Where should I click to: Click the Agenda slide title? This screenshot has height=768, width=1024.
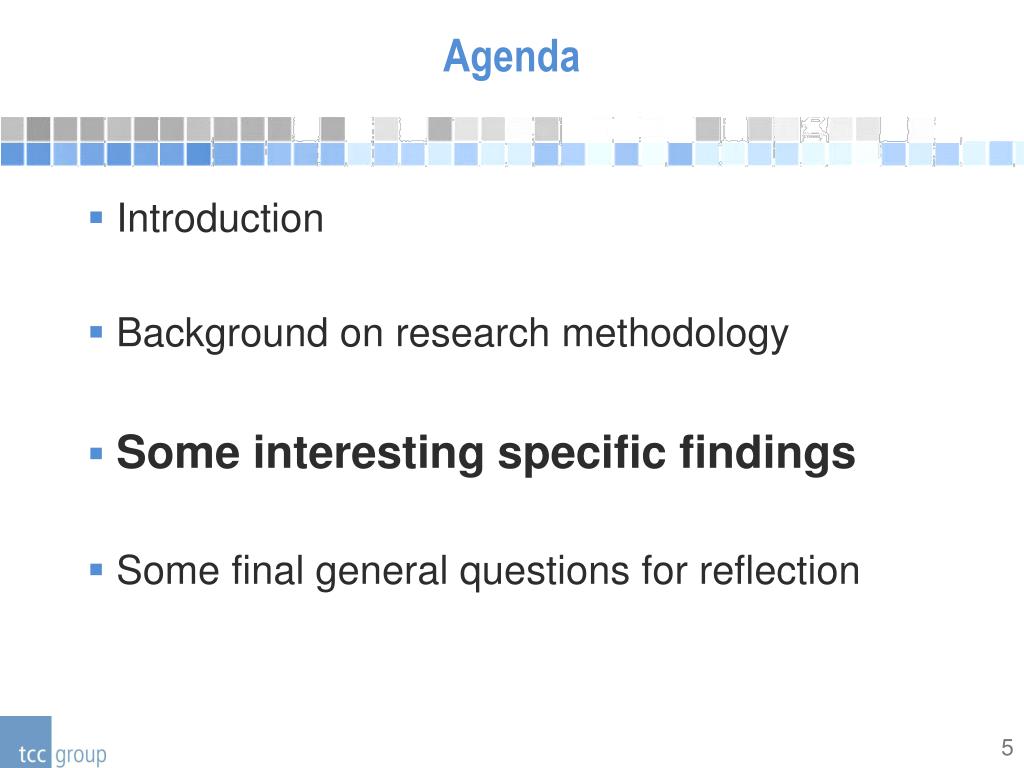coord(511,57)
